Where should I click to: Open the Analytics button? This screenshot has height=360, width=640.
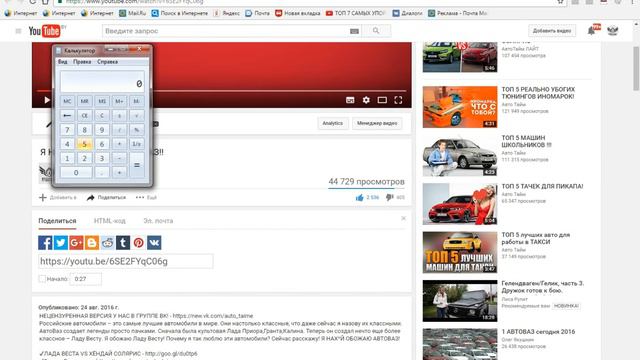(333, 123)
